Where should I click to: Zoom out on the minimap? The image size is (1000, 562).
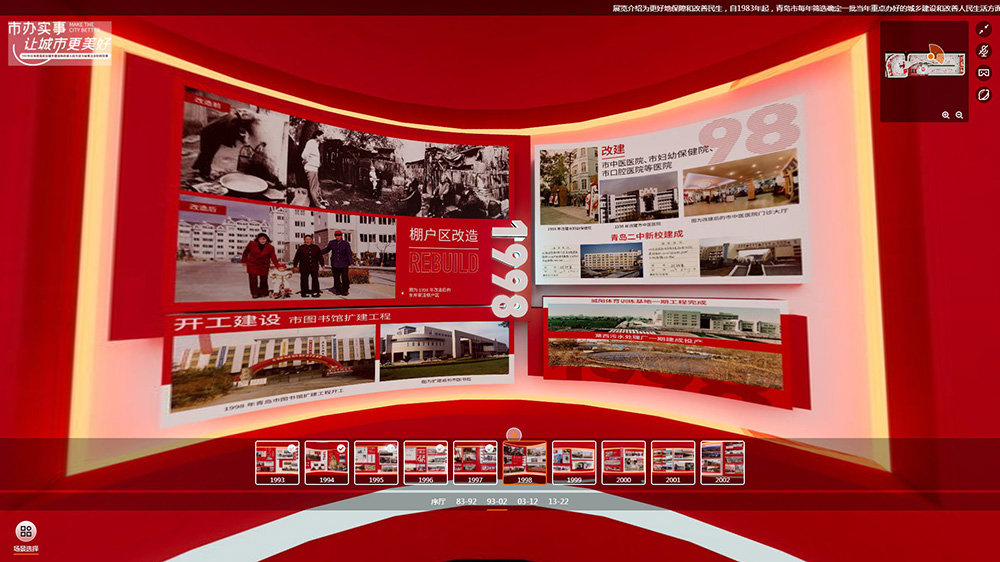[960, 115]
